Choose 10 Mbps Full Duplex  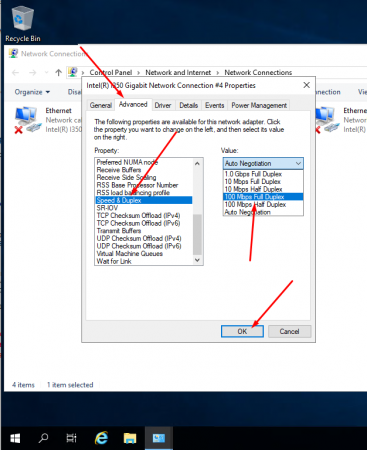(x=263, y=182)
